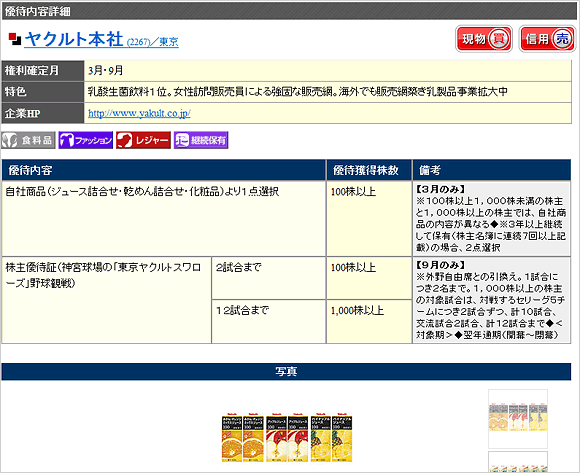Open the large juice pack photo
This screenshot has height=473, width=580.
(287, 437)
